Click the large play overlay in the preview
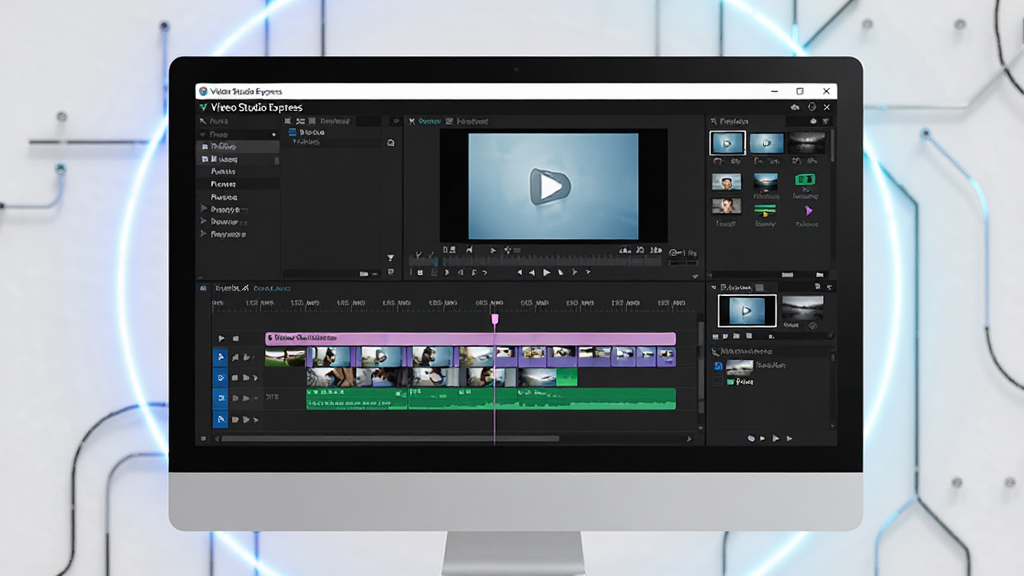This screenshot has height=576, width=1024. click(x=549, y=186)
